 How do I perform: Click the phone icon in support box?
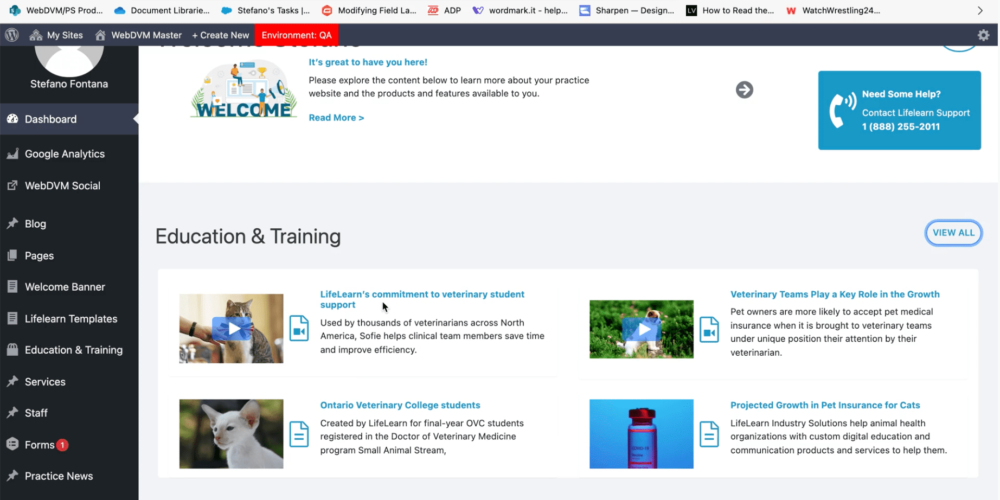pyautogui.click(x=842, y=110)
